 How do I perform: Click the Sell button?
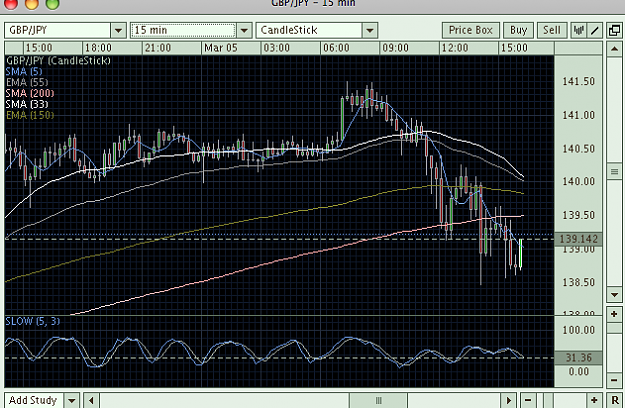coord(552,30)
